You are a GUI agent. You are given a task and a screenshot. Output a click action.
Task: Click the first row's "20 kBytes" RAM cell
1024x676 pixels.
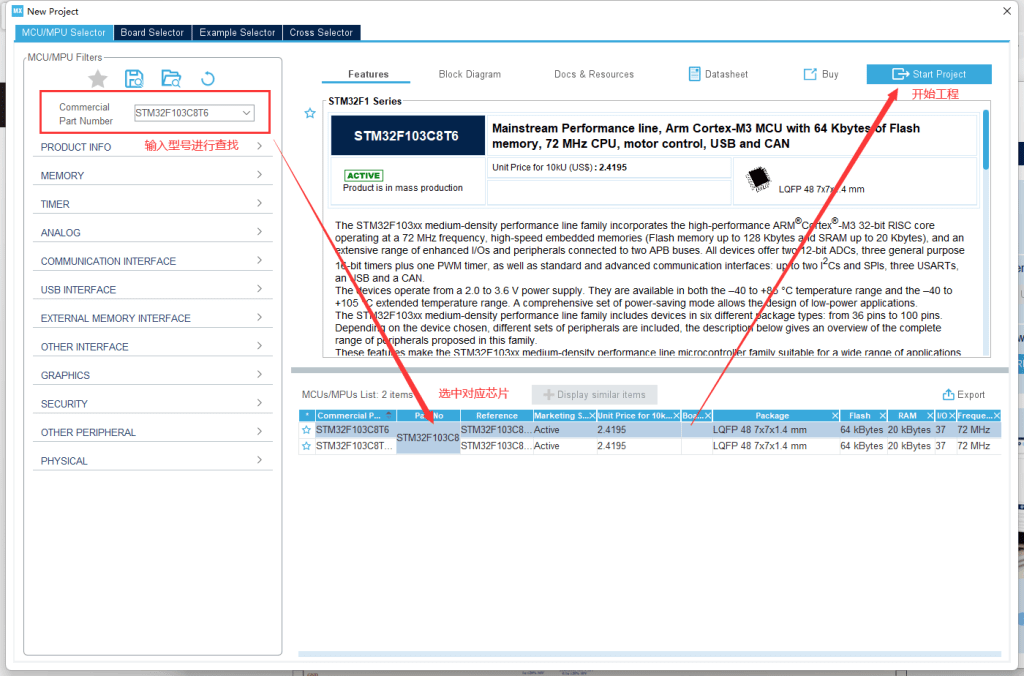coord(910,430)
